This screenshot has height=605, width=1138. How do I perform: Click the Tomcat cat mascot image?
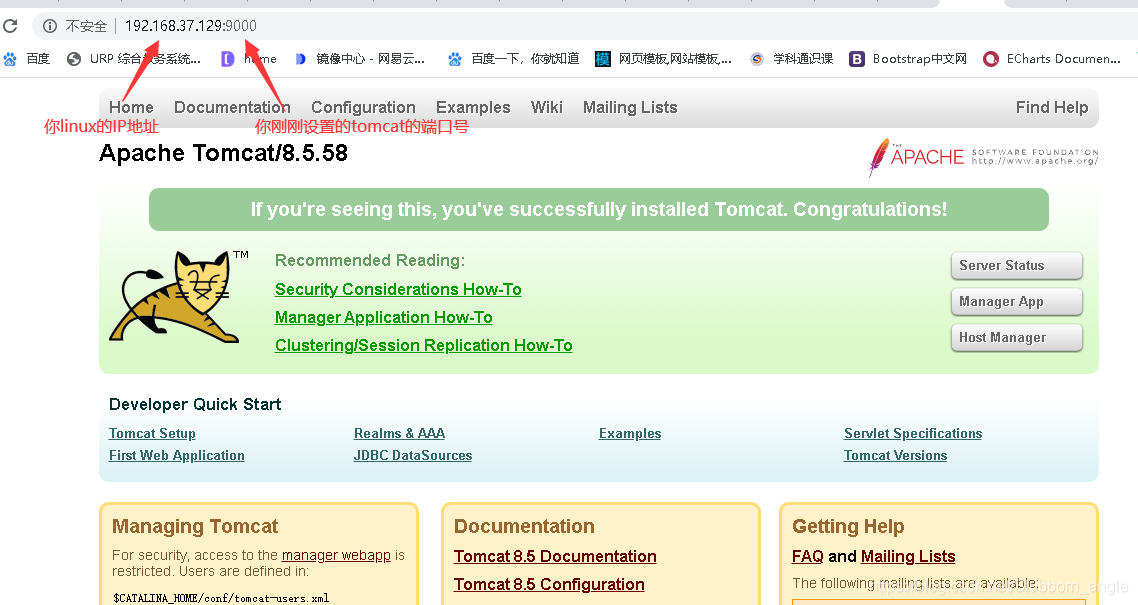point(178,297)
